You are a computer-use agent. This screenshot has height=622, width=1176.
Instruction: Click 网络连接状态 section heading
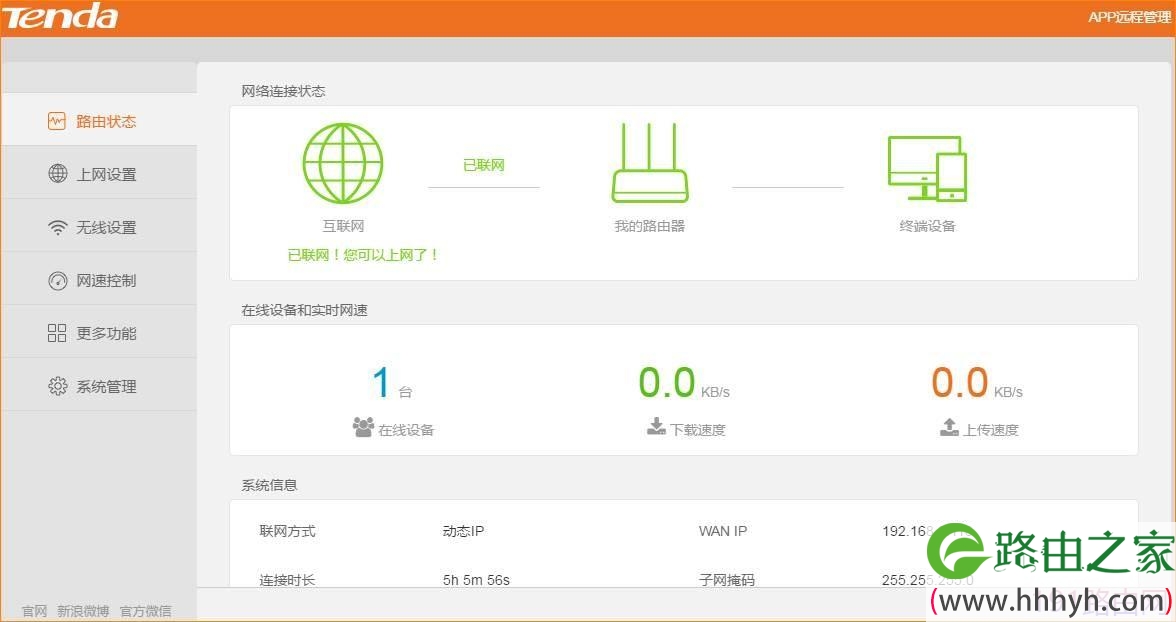[284, 92]
